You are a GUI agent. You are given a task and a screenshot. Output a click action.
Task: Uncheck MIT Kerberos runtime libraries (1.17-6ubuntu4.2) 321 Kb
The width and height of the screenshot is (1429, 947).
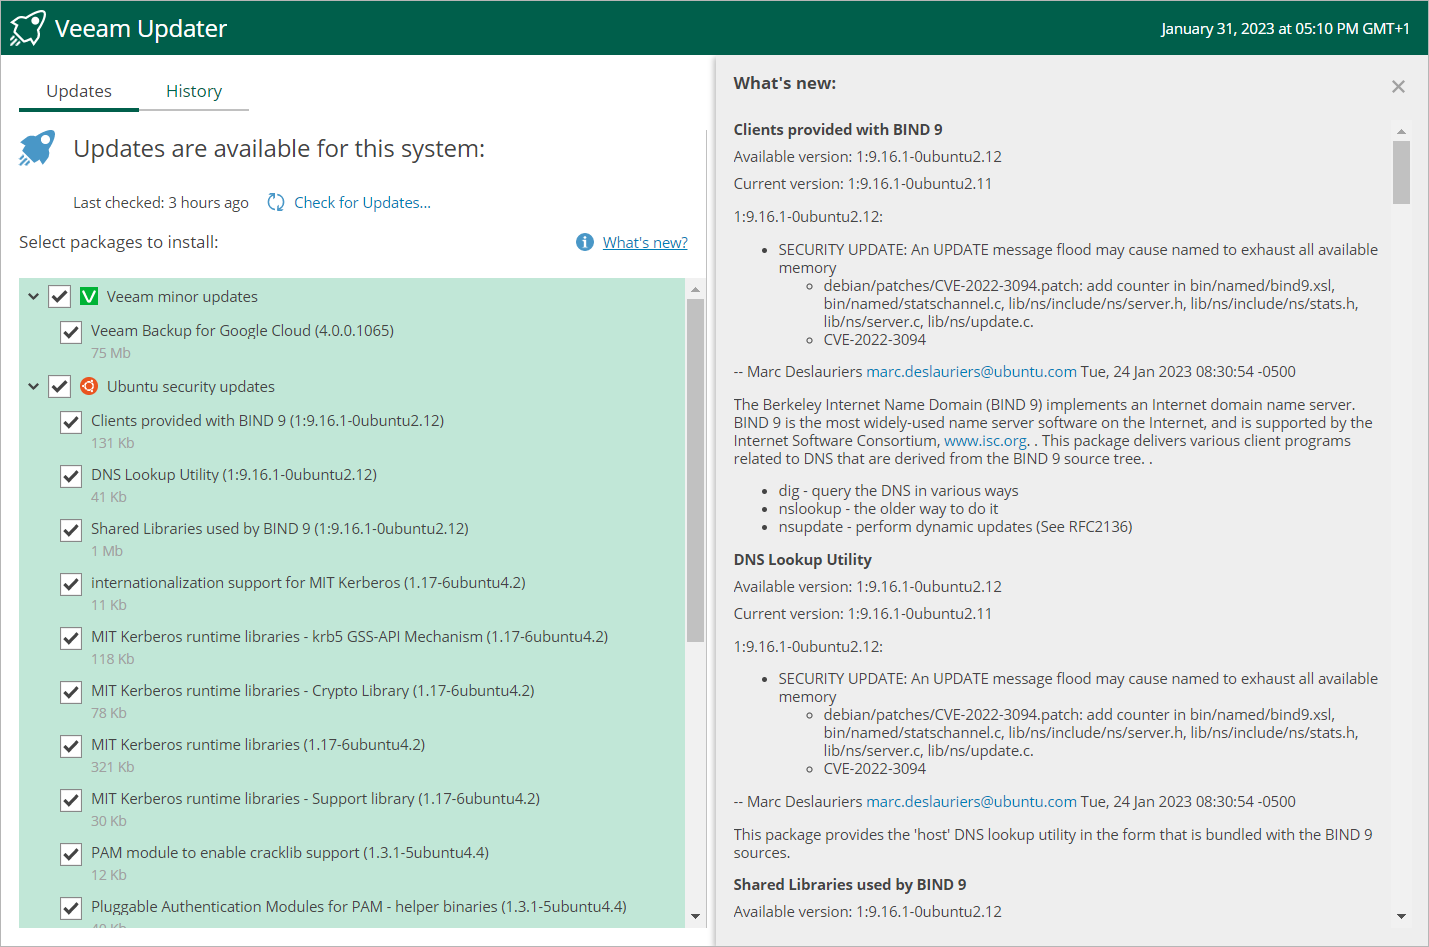coord(71,746)
